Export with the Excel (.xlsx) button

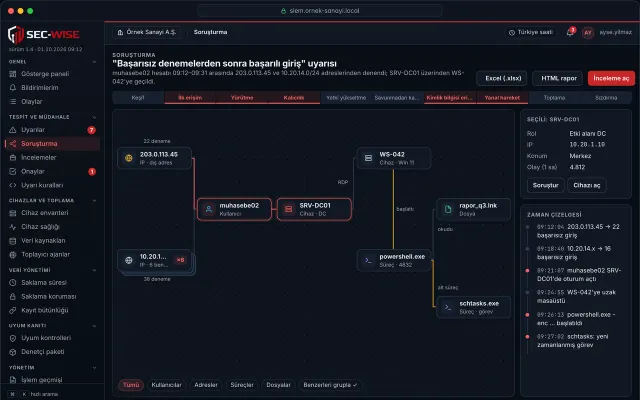(x=503, y=78)
